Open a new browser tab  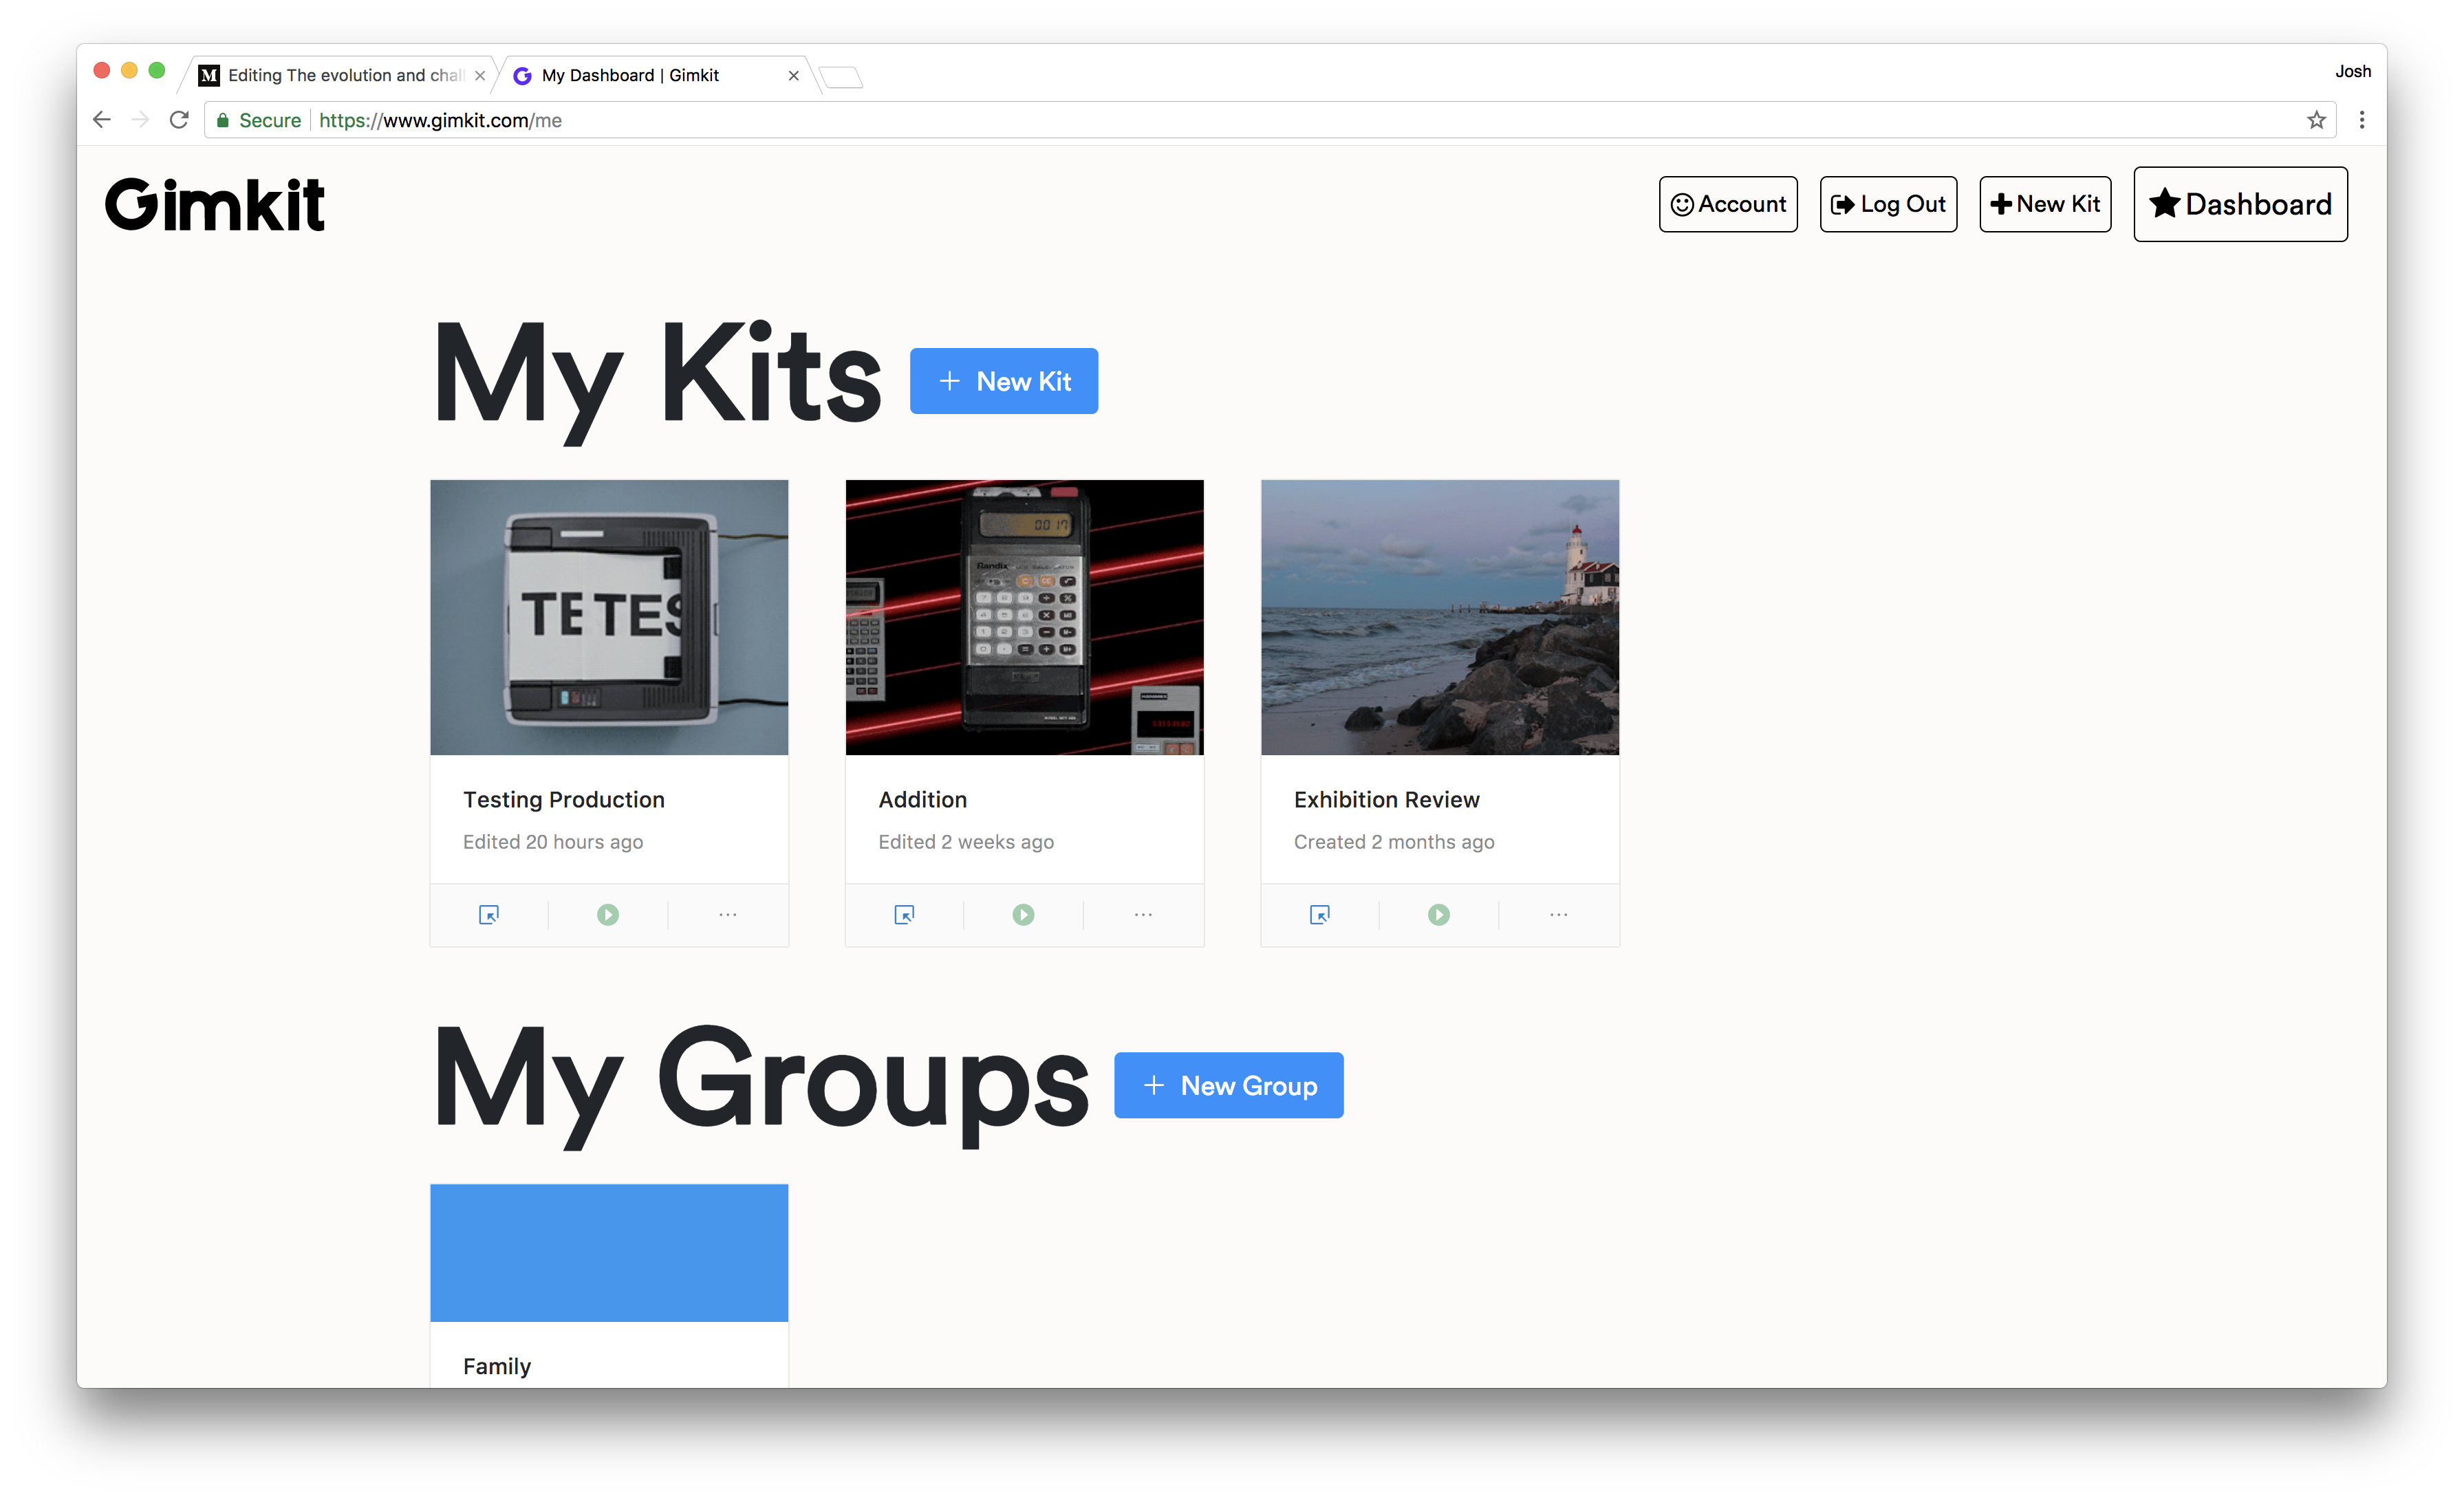pos(840,77)
